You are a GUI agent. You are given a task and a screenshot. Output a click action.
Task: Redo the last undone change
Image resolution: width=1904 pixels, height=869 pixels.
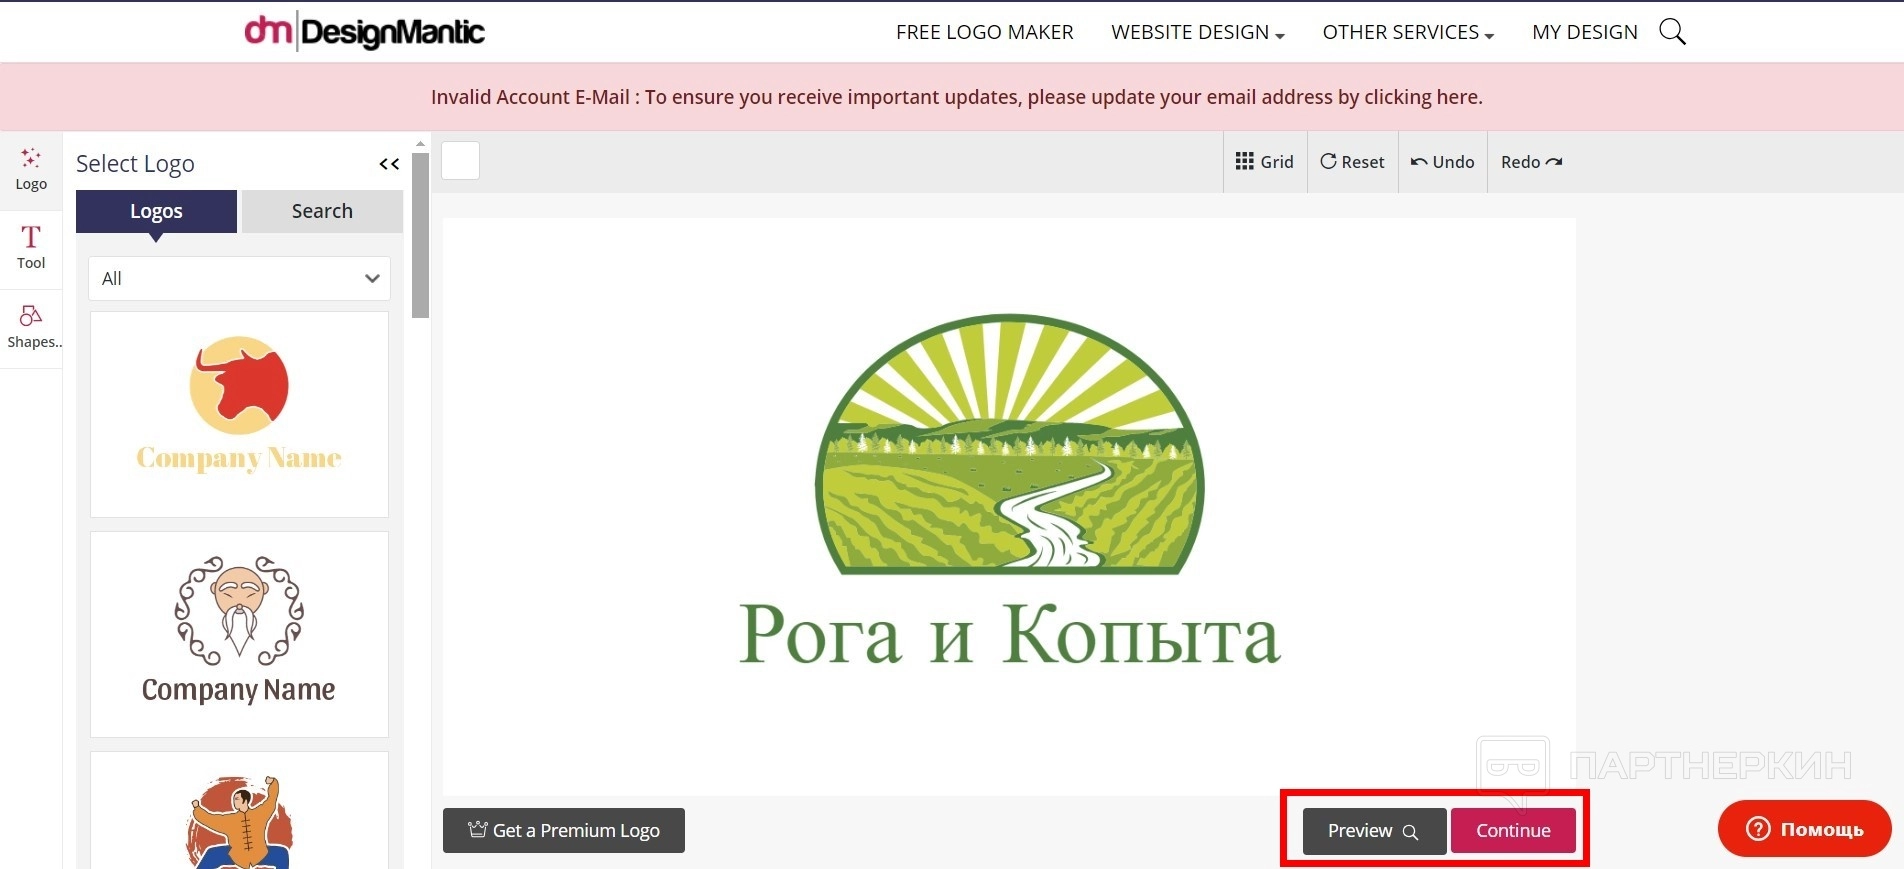coord(1531,162)
